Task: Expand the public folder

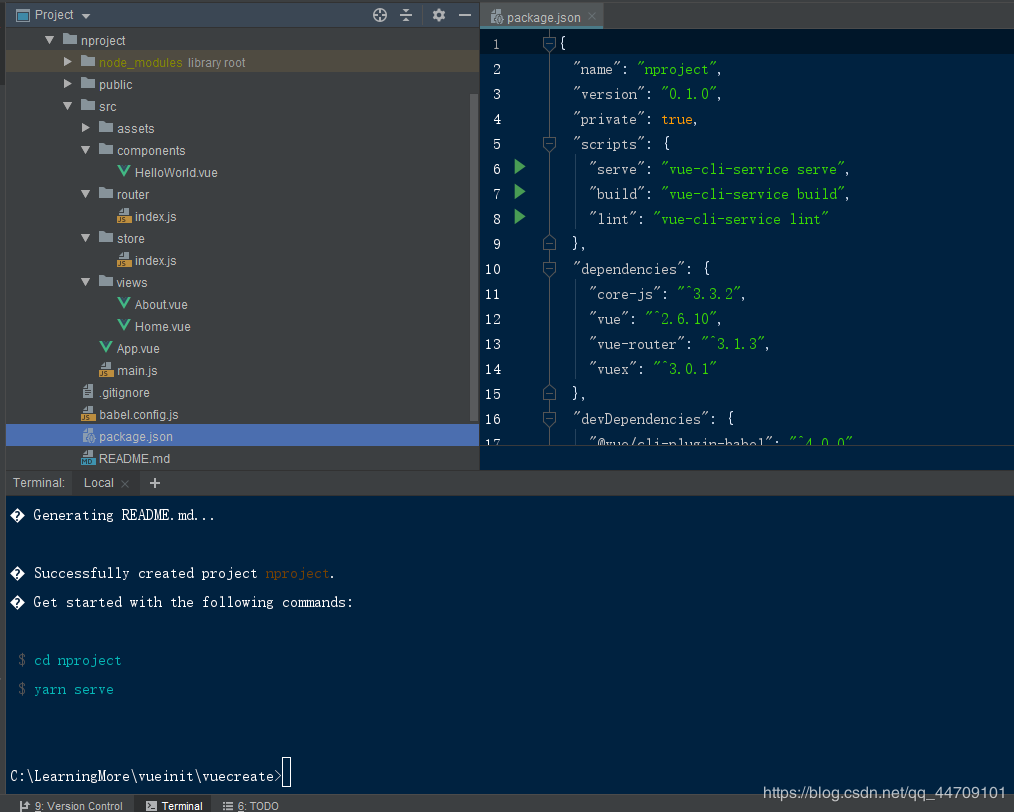Action: (67, 84)
